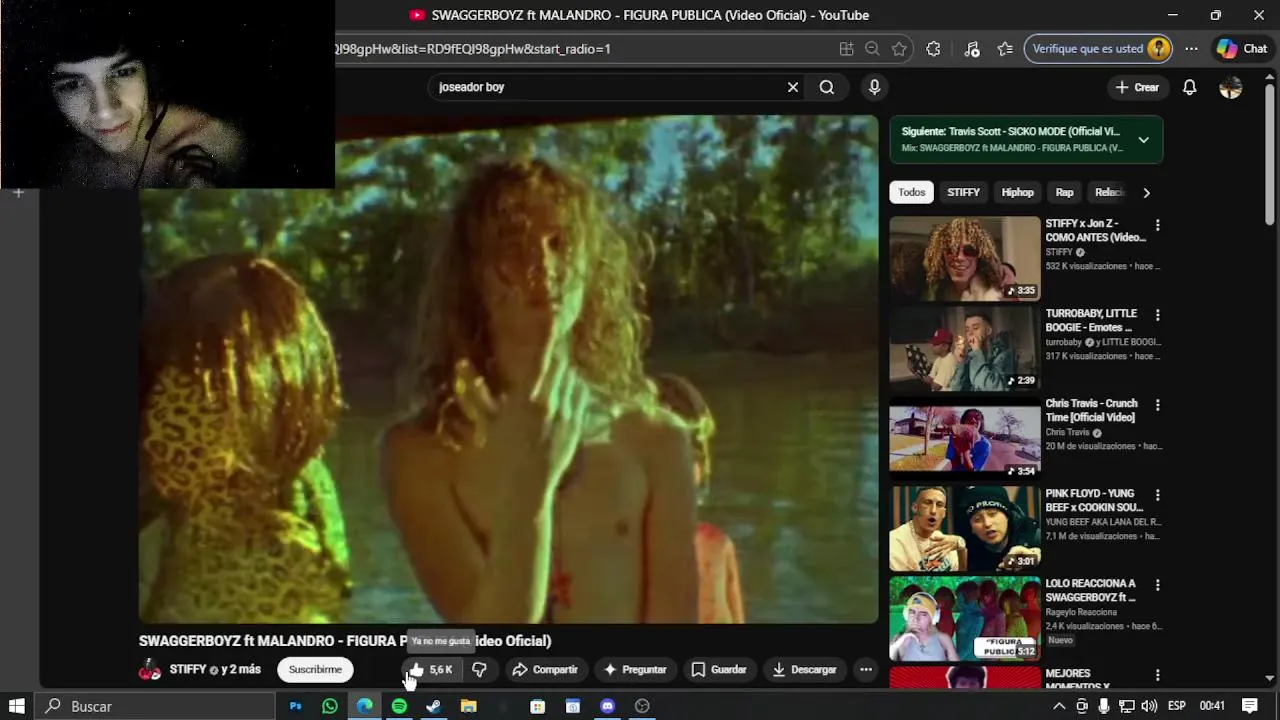The width and height of the screenshot is (1280, 720).
Task: Open options for TURROBABY Emotes video
Action: click(1157, 315)
